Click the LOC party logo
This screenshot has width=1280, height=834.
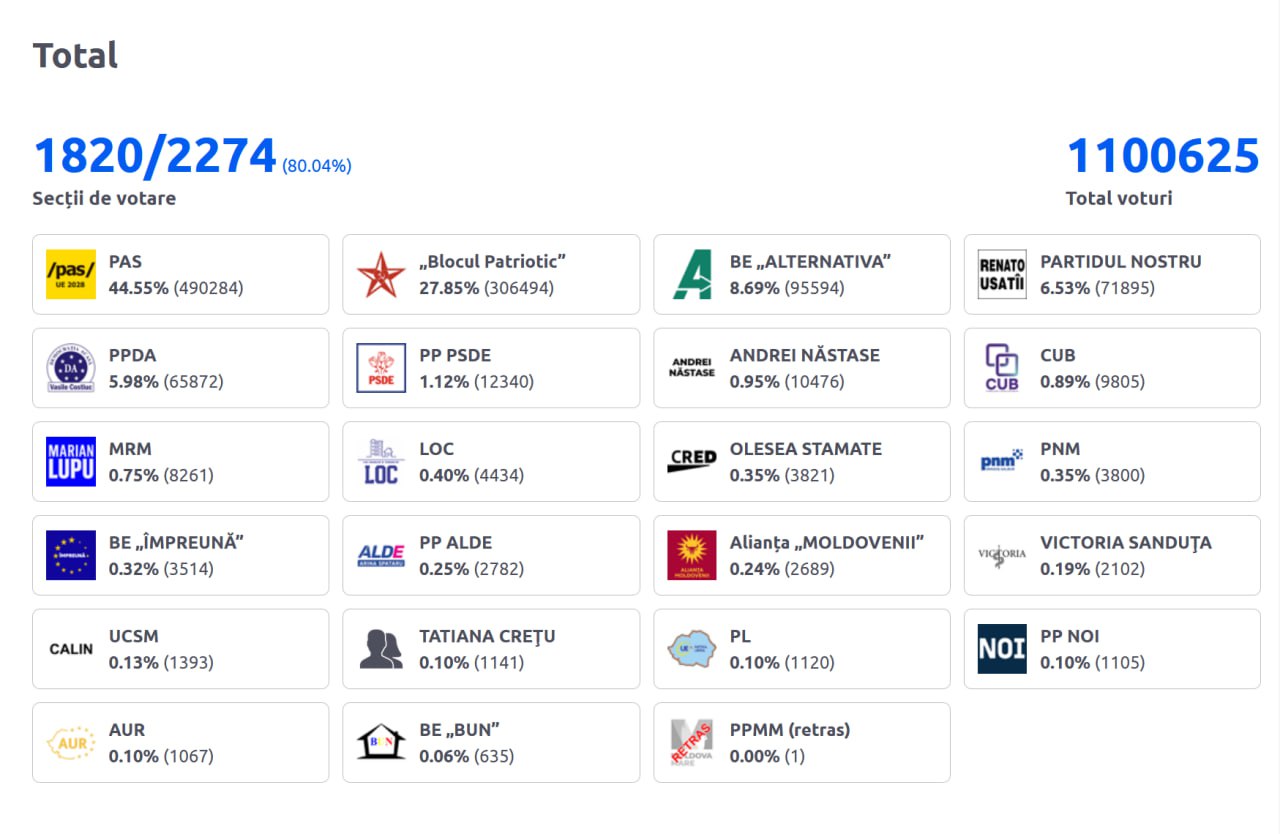coord(381,462)
